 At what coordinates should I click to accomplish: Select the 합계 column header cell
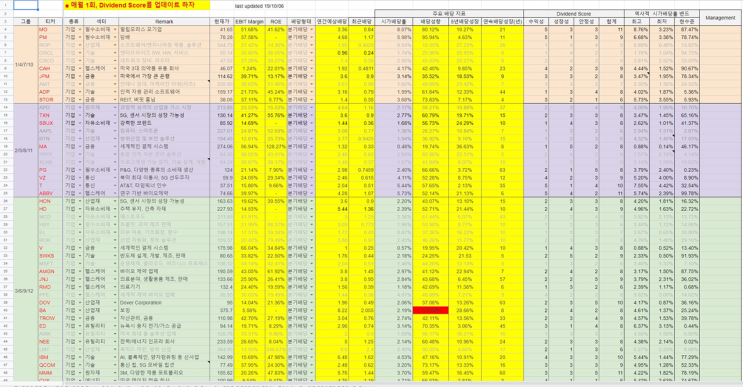coord(611,22)
